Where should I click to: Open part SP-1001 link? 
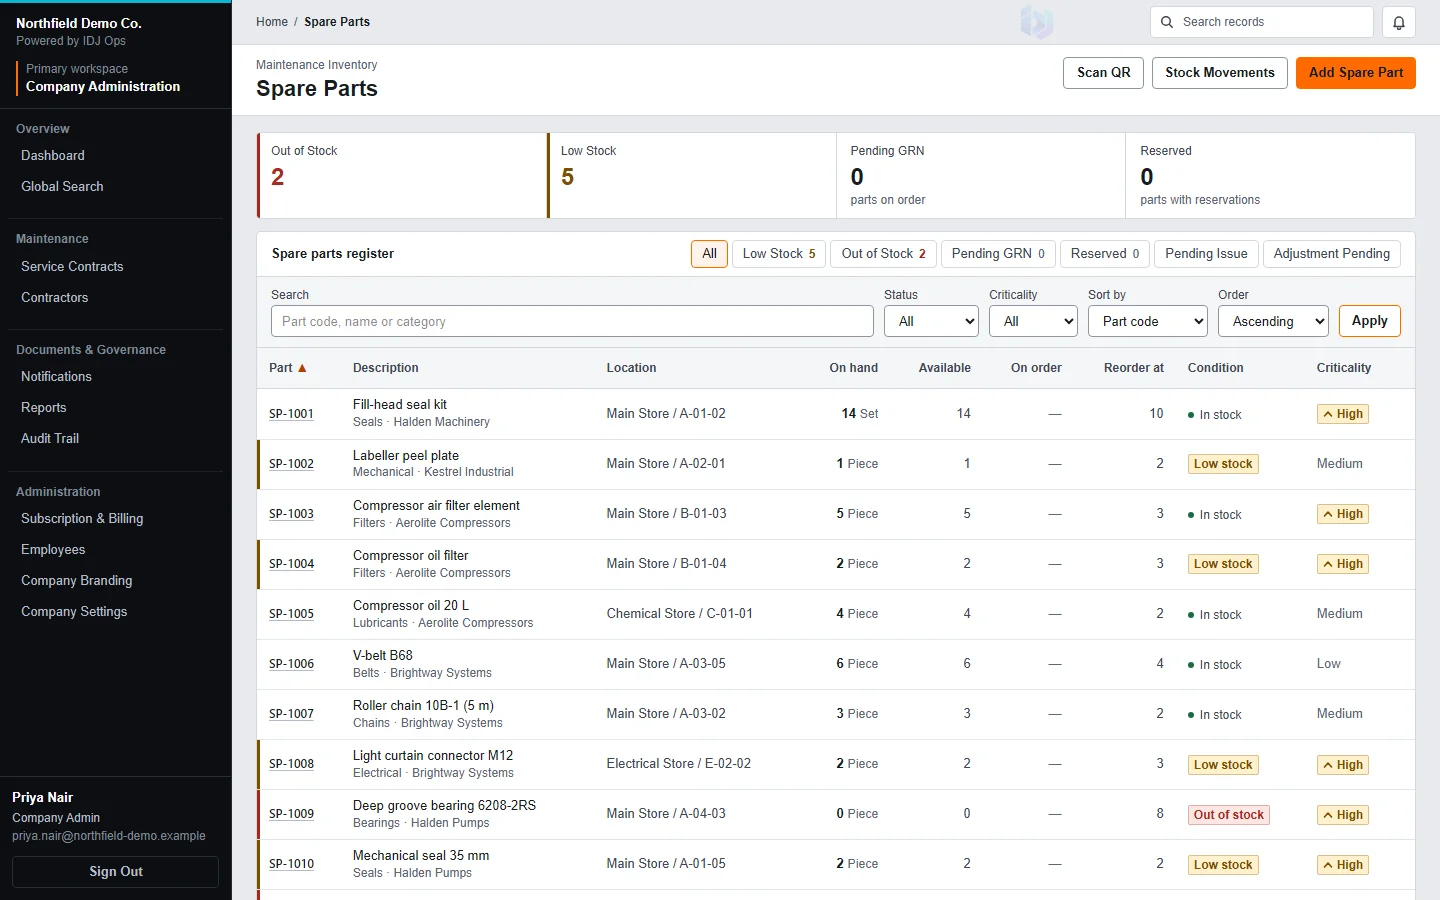coord(291,414)
